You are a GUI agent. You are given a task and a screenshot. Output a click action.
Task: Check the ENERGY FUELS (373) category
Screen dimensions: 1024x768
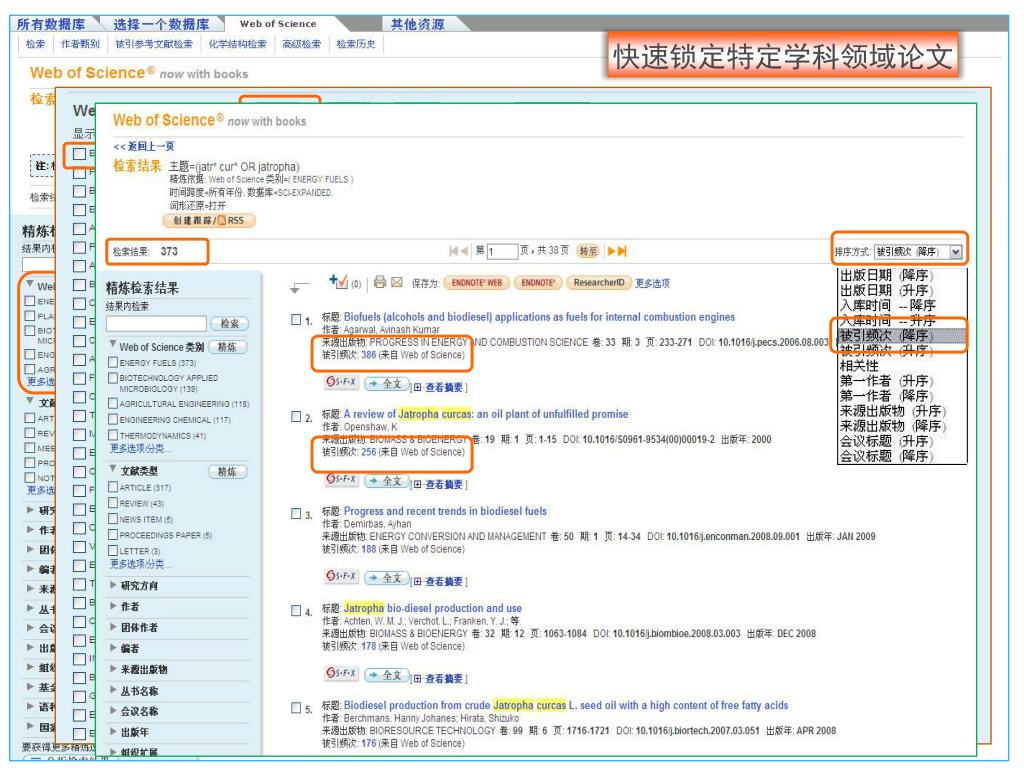[x=113, y=362]
